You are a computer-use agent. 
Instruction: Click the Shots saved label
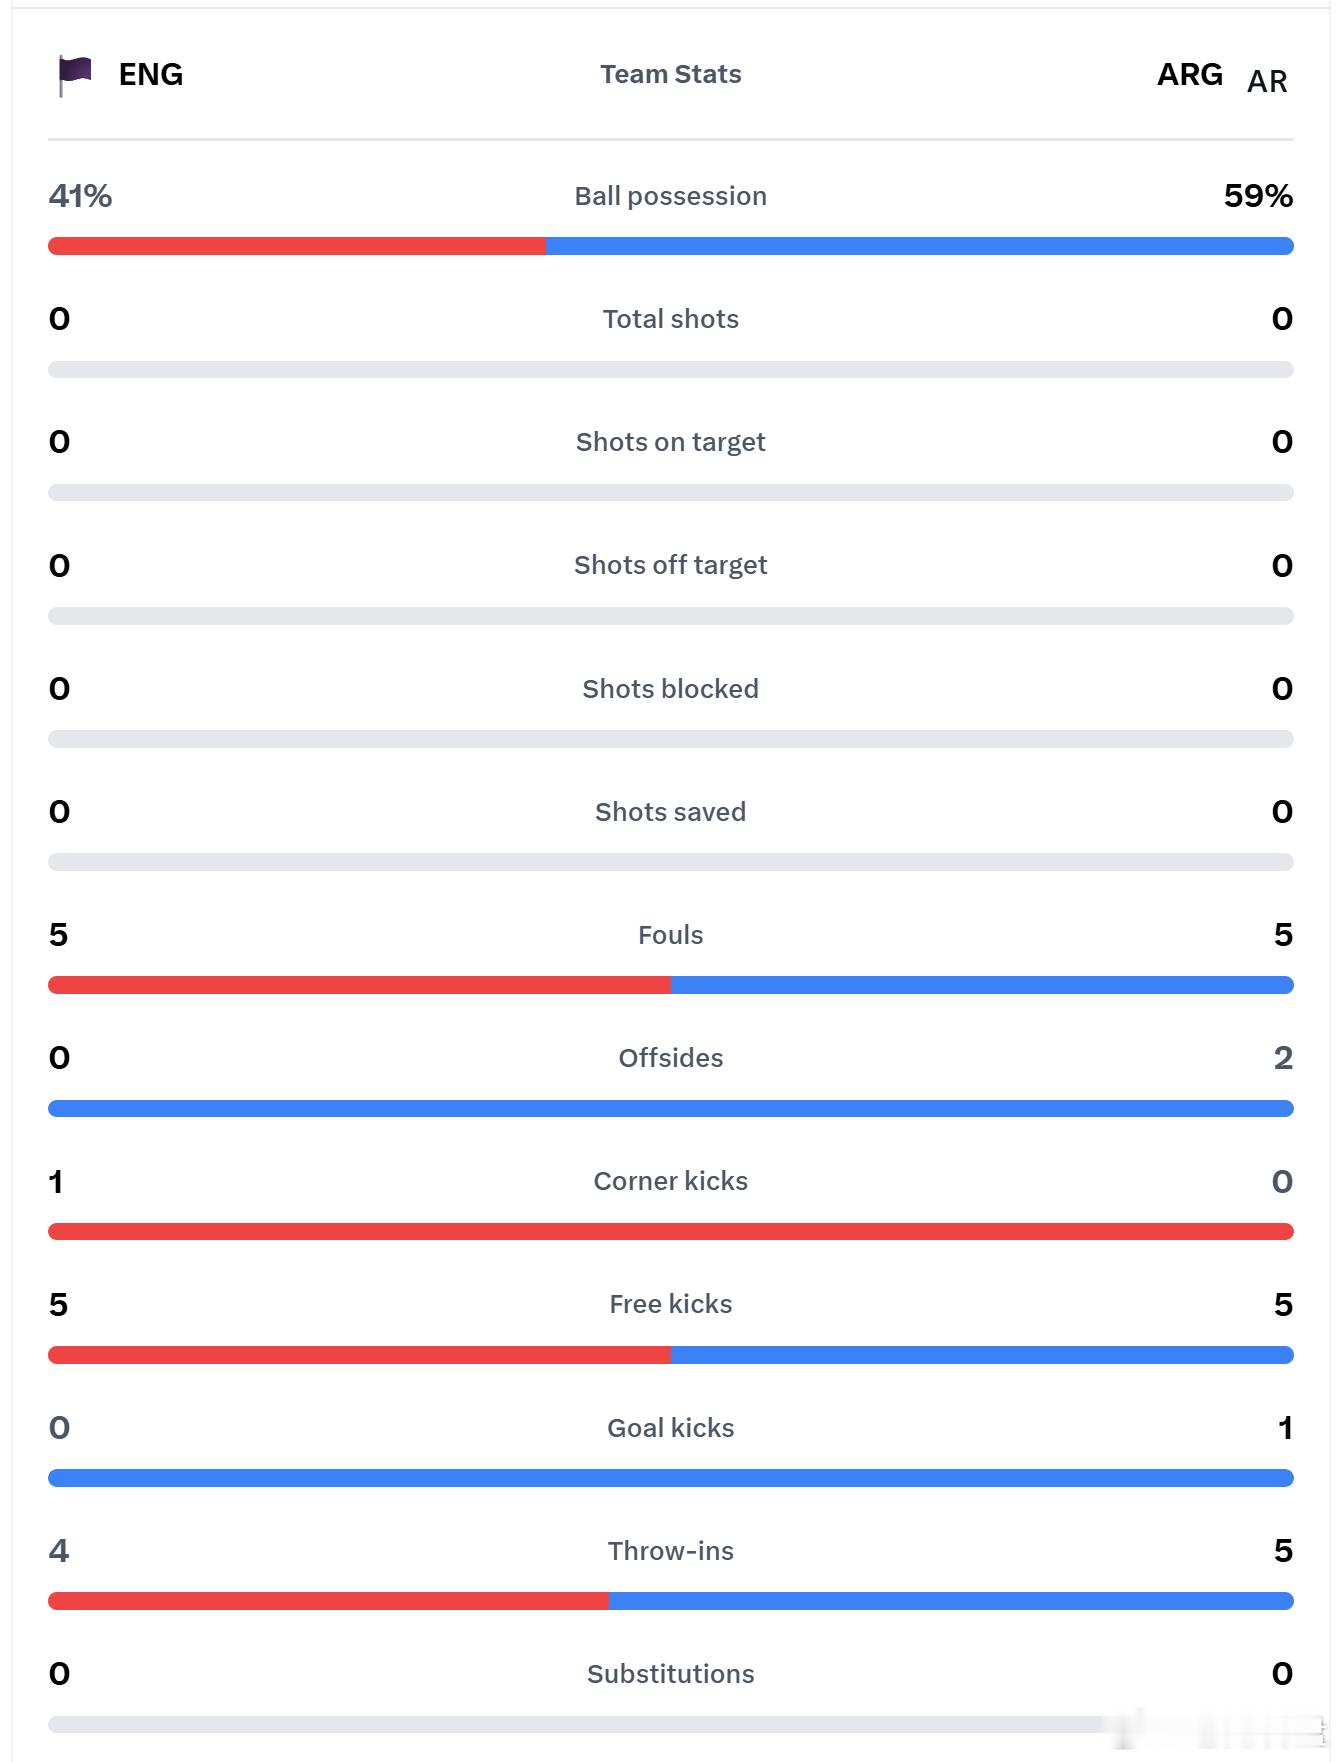[x=671, y=812]
